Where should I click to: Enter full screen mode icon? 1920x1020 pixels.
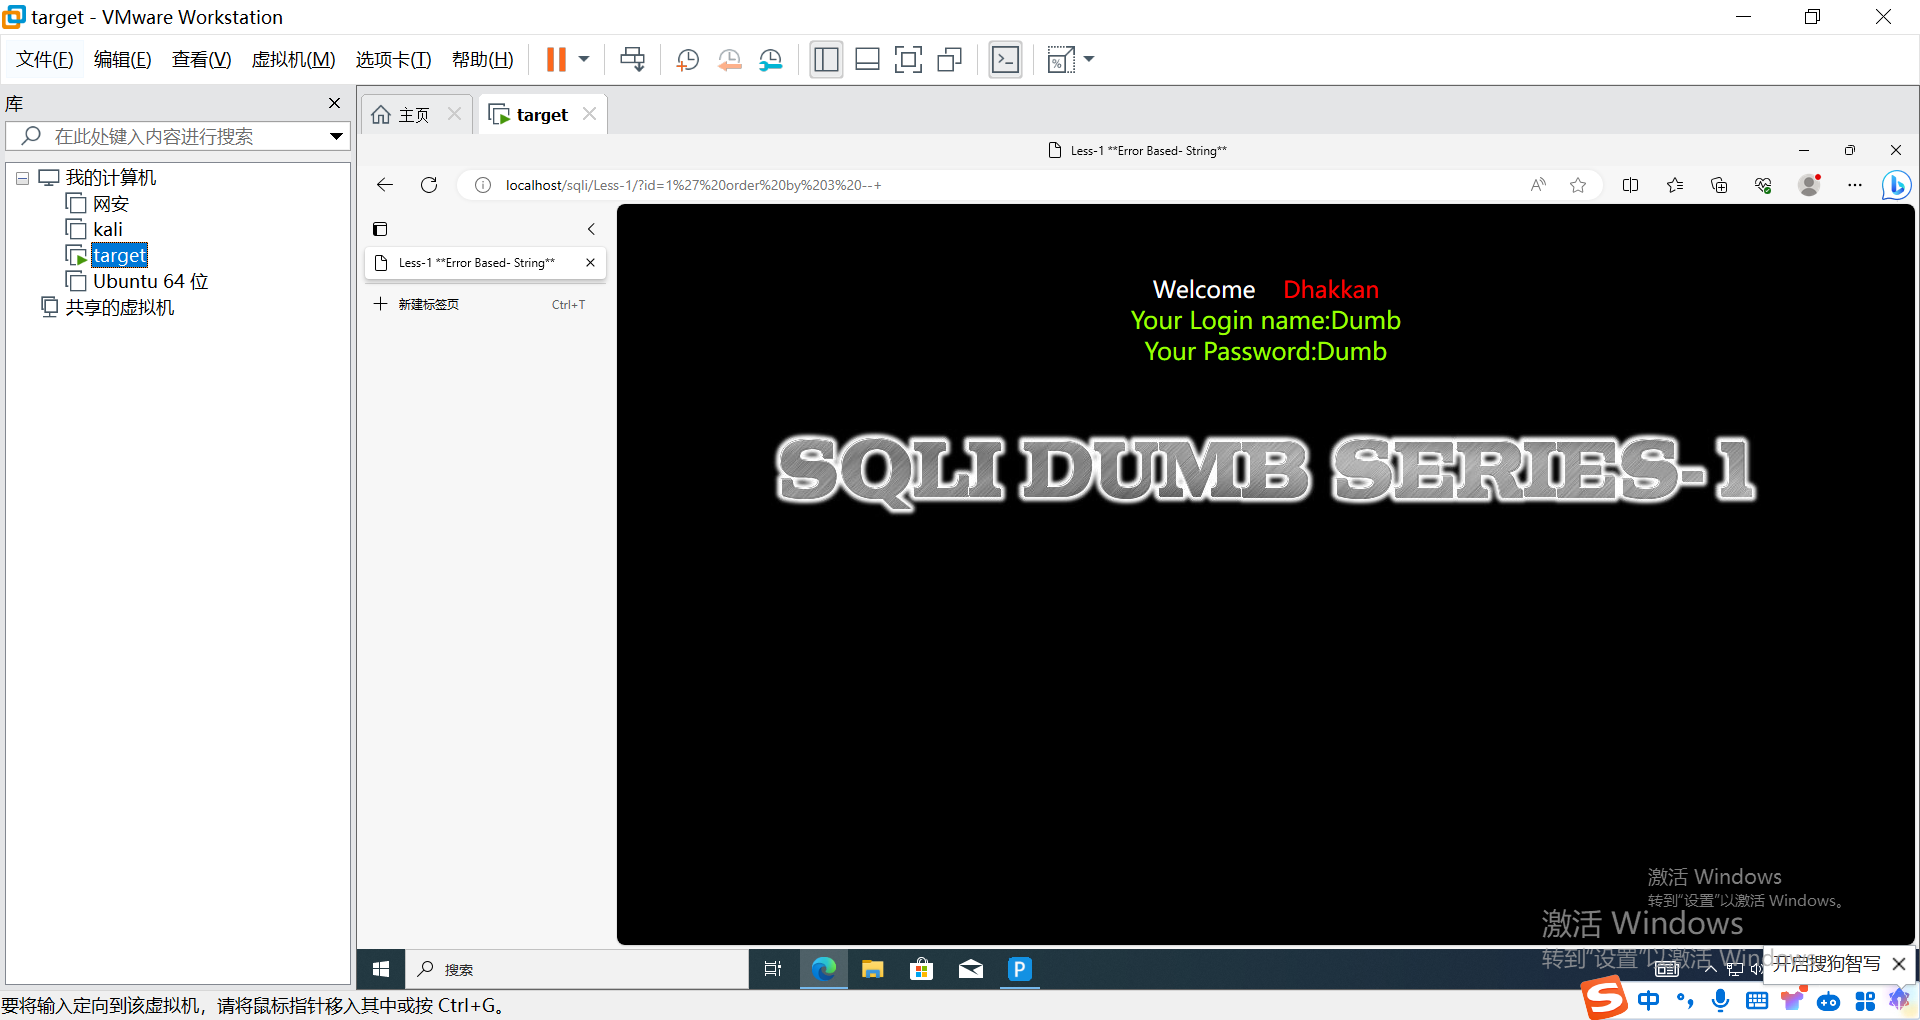pos(908,60)
